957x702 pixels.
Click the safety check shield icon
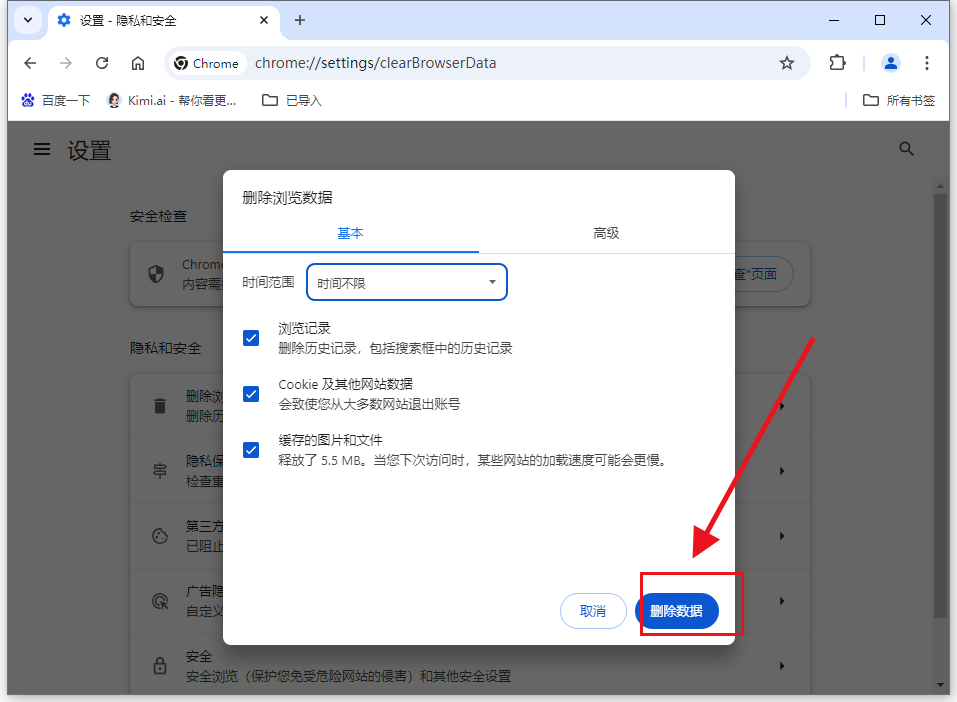[156, 274]
